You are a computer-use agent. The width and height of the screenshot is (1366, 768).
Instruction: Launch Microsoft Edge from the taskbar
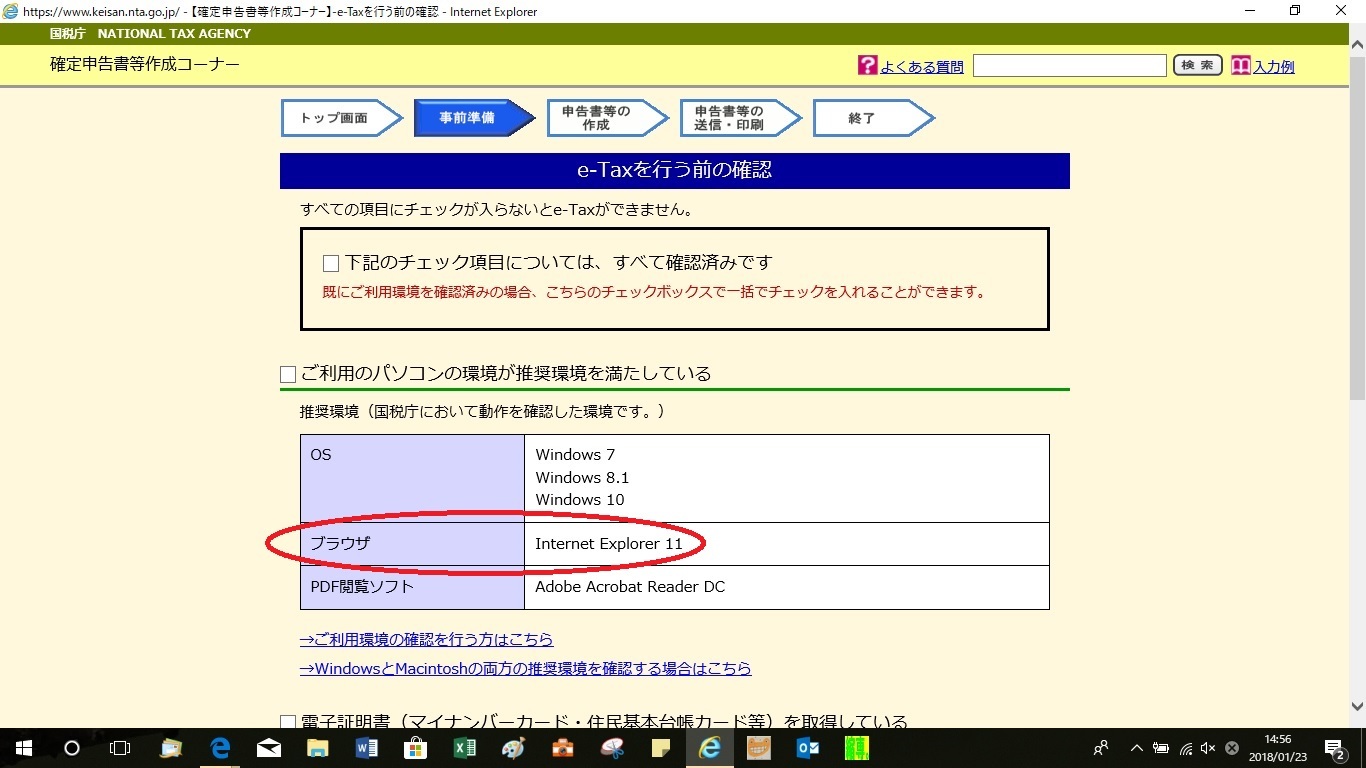[220, 748]
